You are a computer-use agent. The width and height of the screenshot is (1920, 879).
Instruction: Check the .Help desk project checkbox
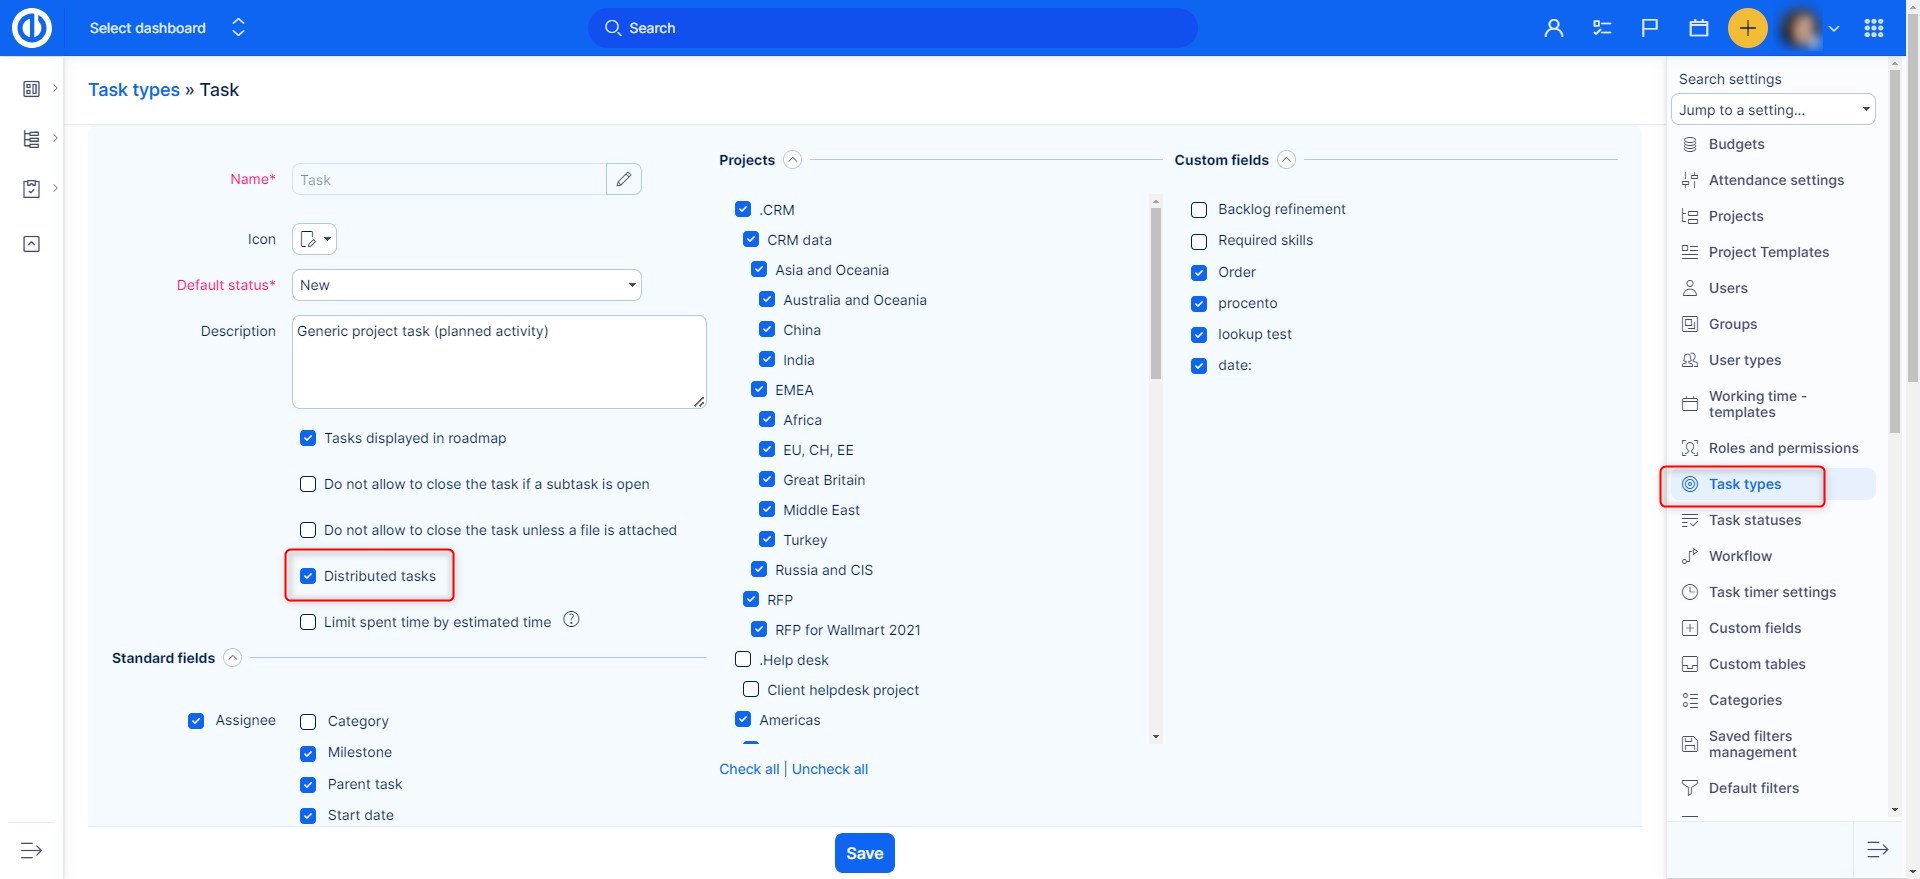tap(743, 660)
